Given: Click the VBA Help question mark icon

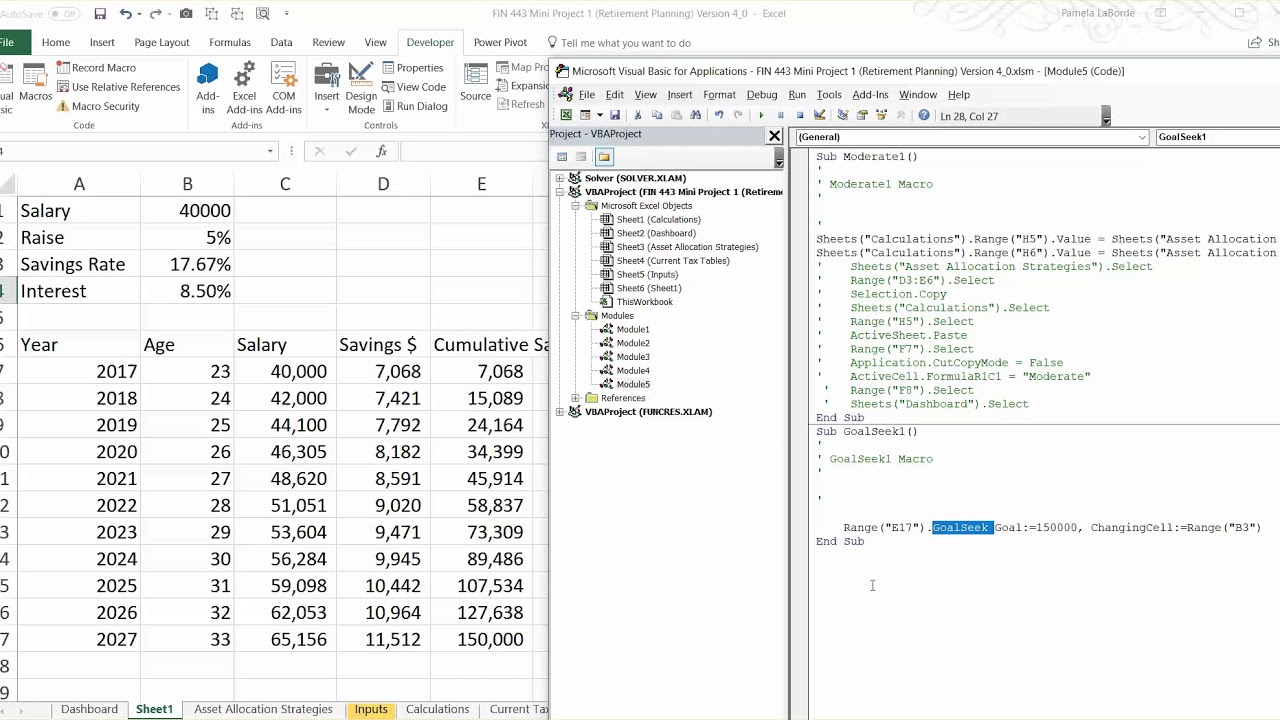Looking at the screenshot, I should coord(924,115).
